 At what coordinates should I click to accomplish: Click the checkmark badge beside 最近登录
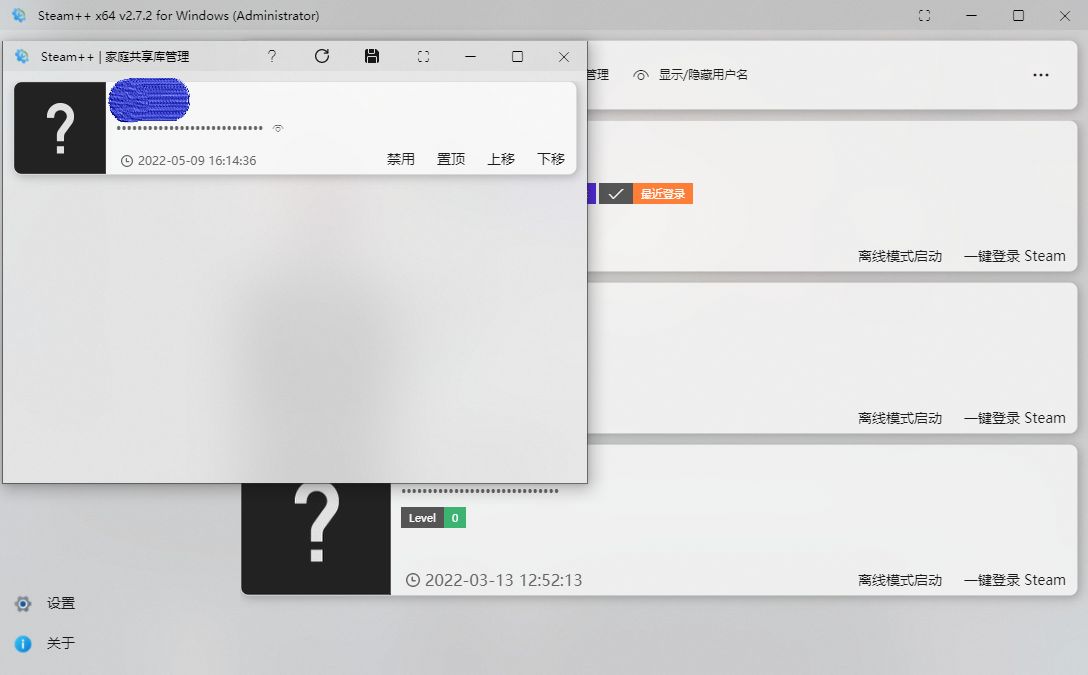[615, 194]
